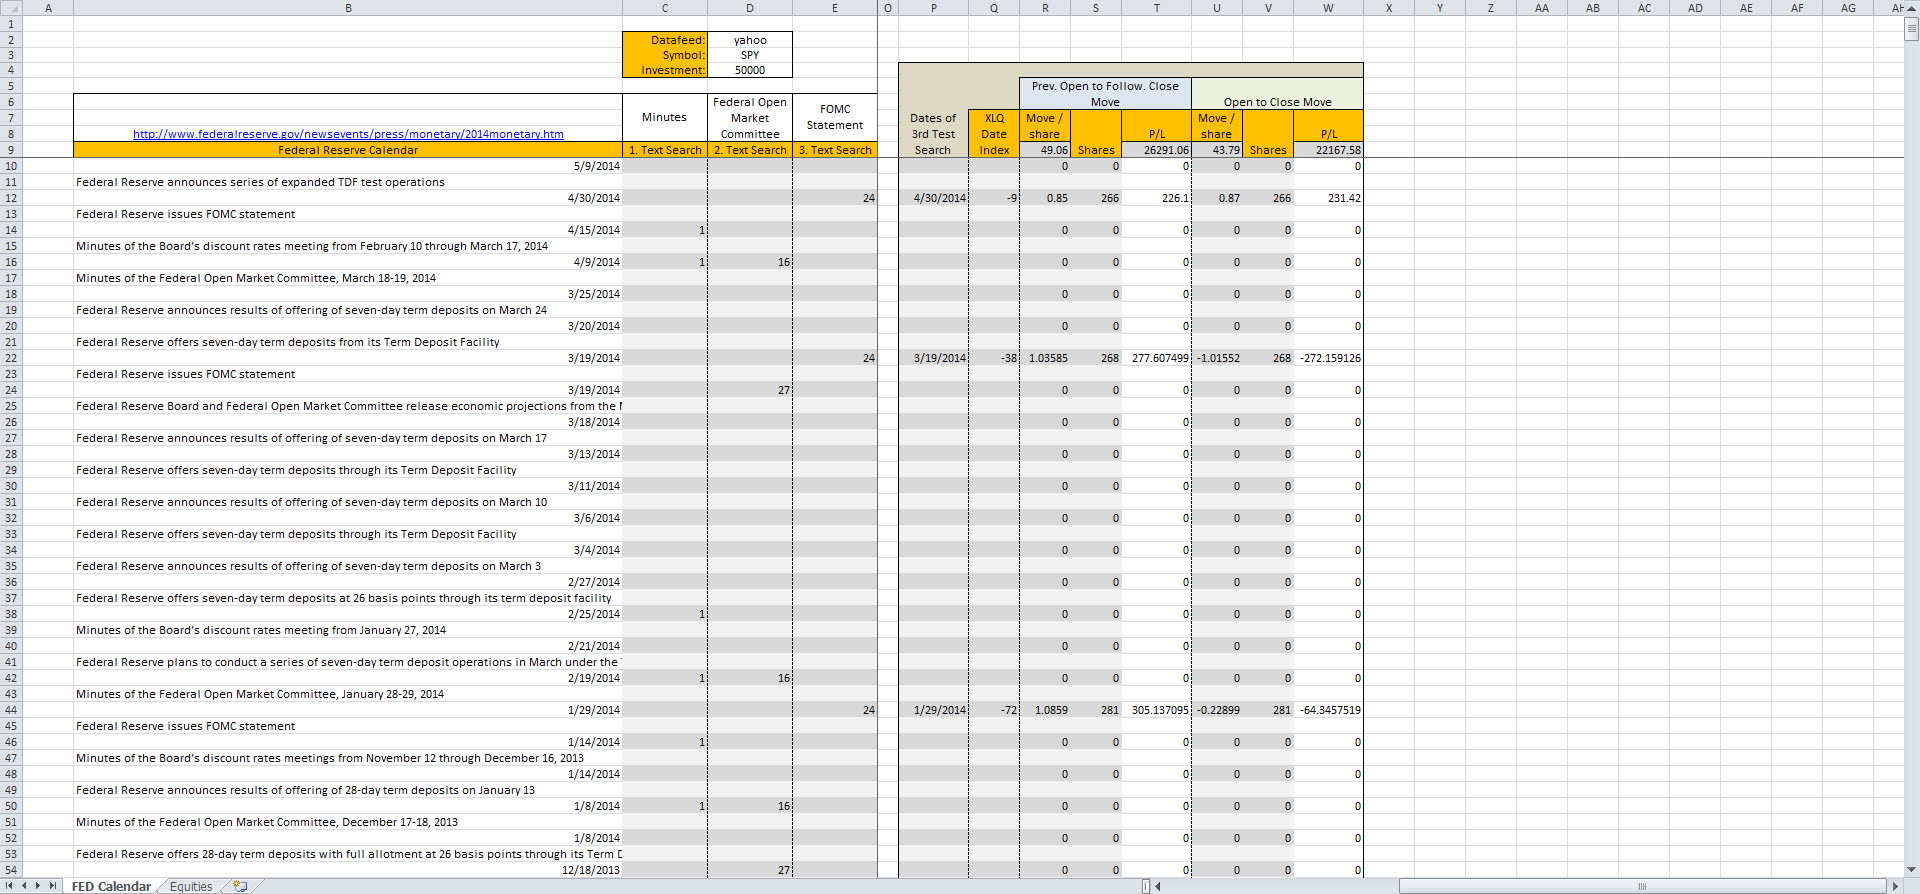Select the Symbol cell containing SPY
This screenshot has height=894, width=1920.
tap(750, 55)
